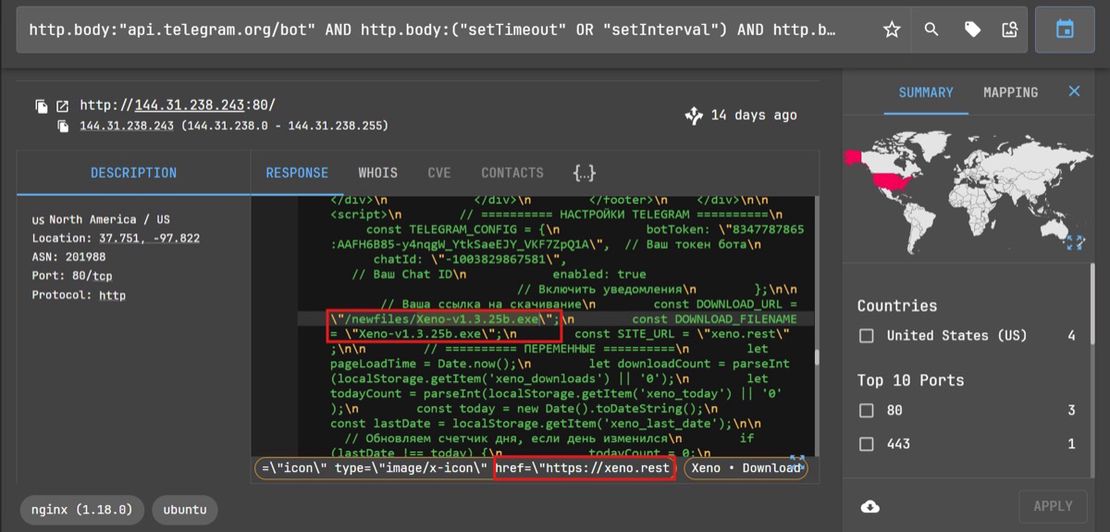Check the United States (US) filter

point(866,335)
